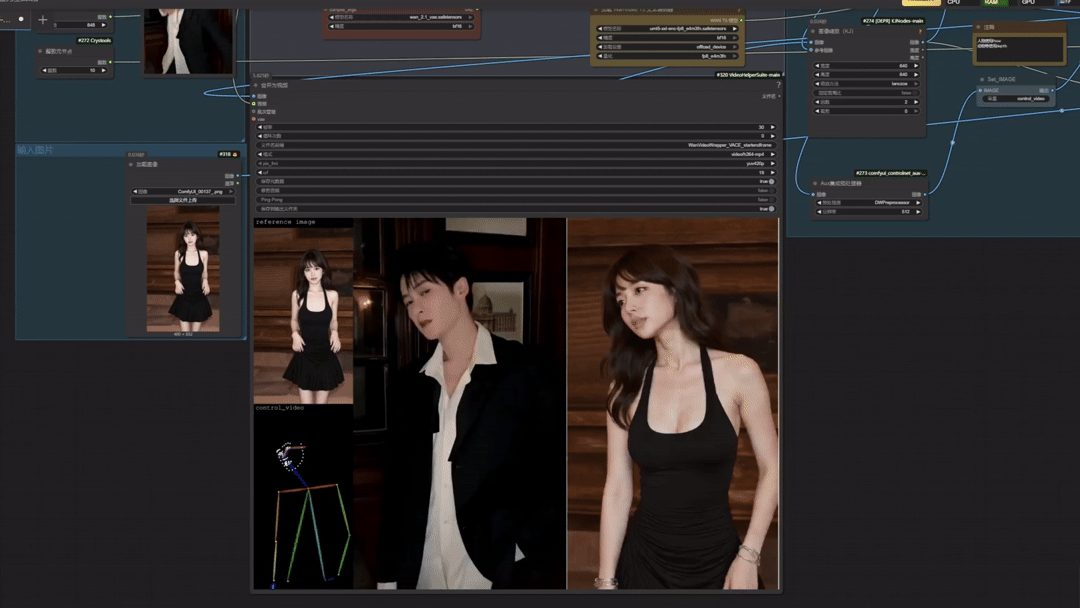The width and height of the screenshot is (1080, 608).
Task: Toggle the last true switch (保存到输出文件夹)
Action: (x=771, y=209)
